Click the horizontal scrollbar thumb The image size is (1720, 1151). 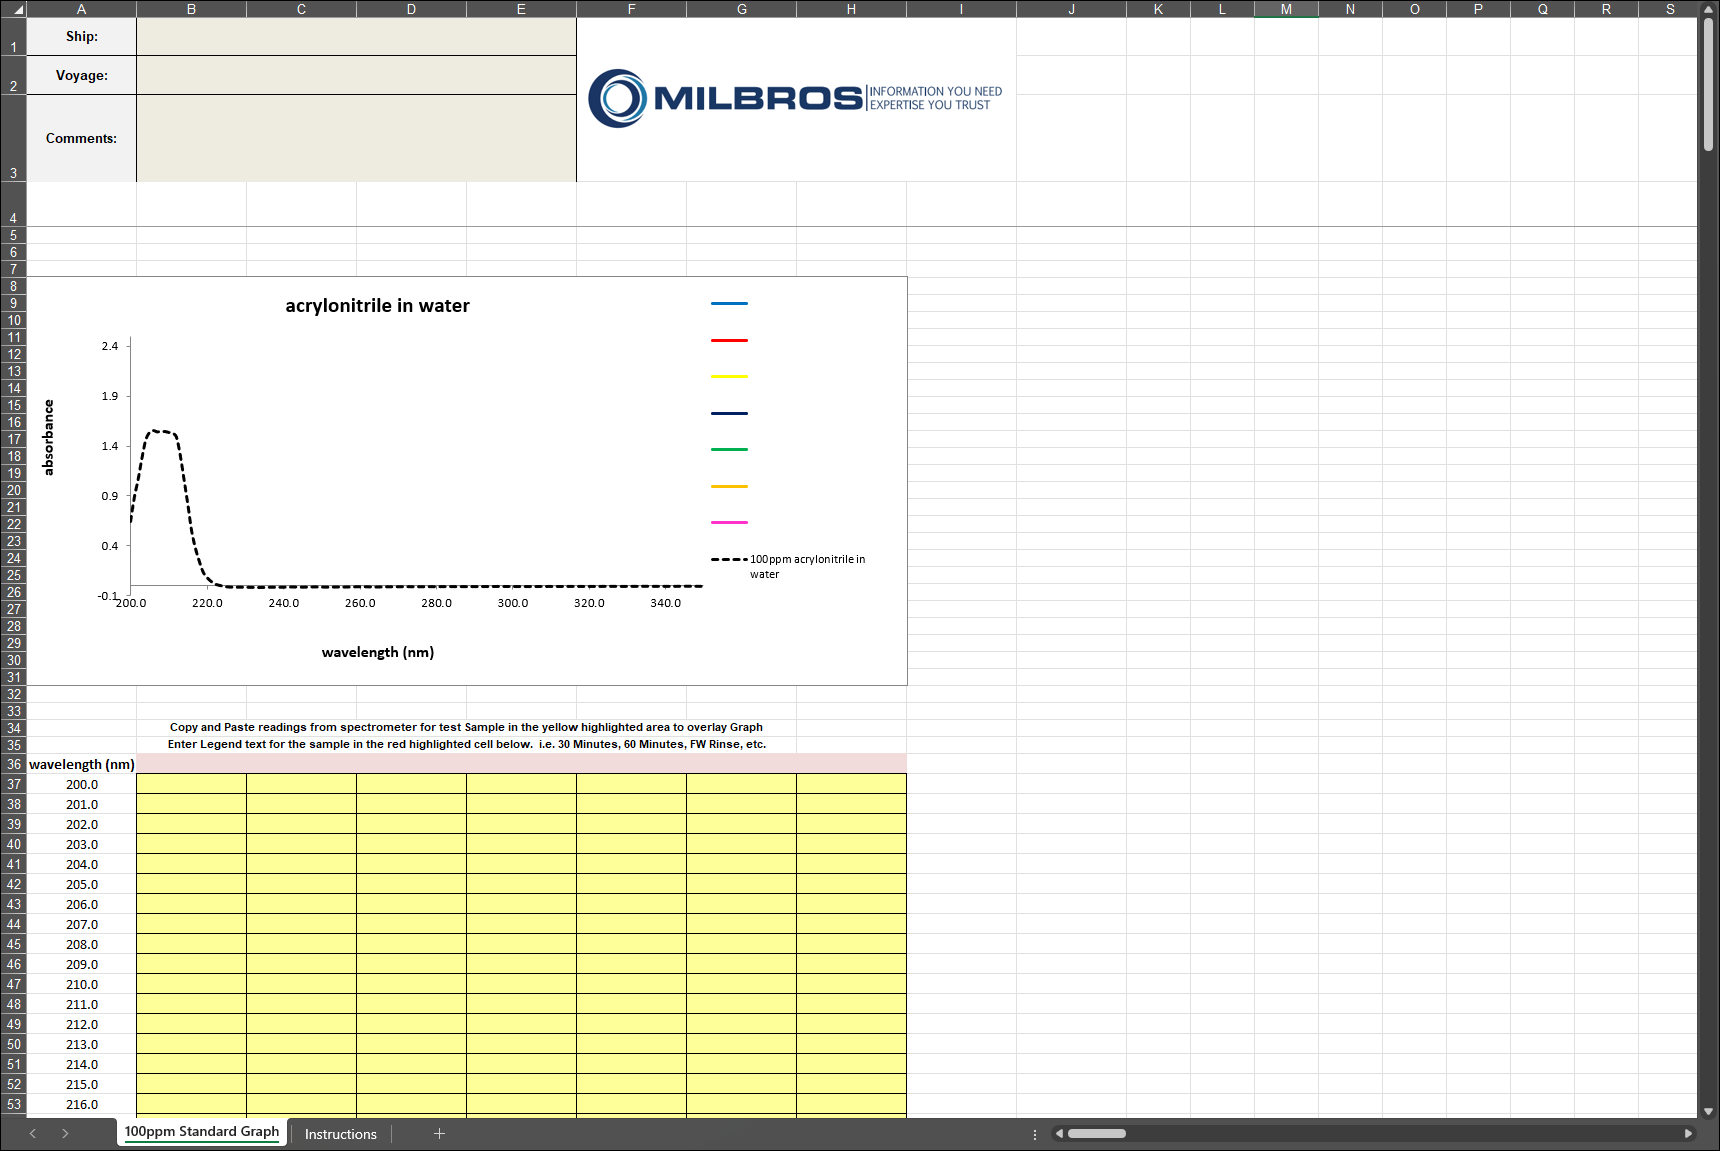click(x=1096, y=1134)
